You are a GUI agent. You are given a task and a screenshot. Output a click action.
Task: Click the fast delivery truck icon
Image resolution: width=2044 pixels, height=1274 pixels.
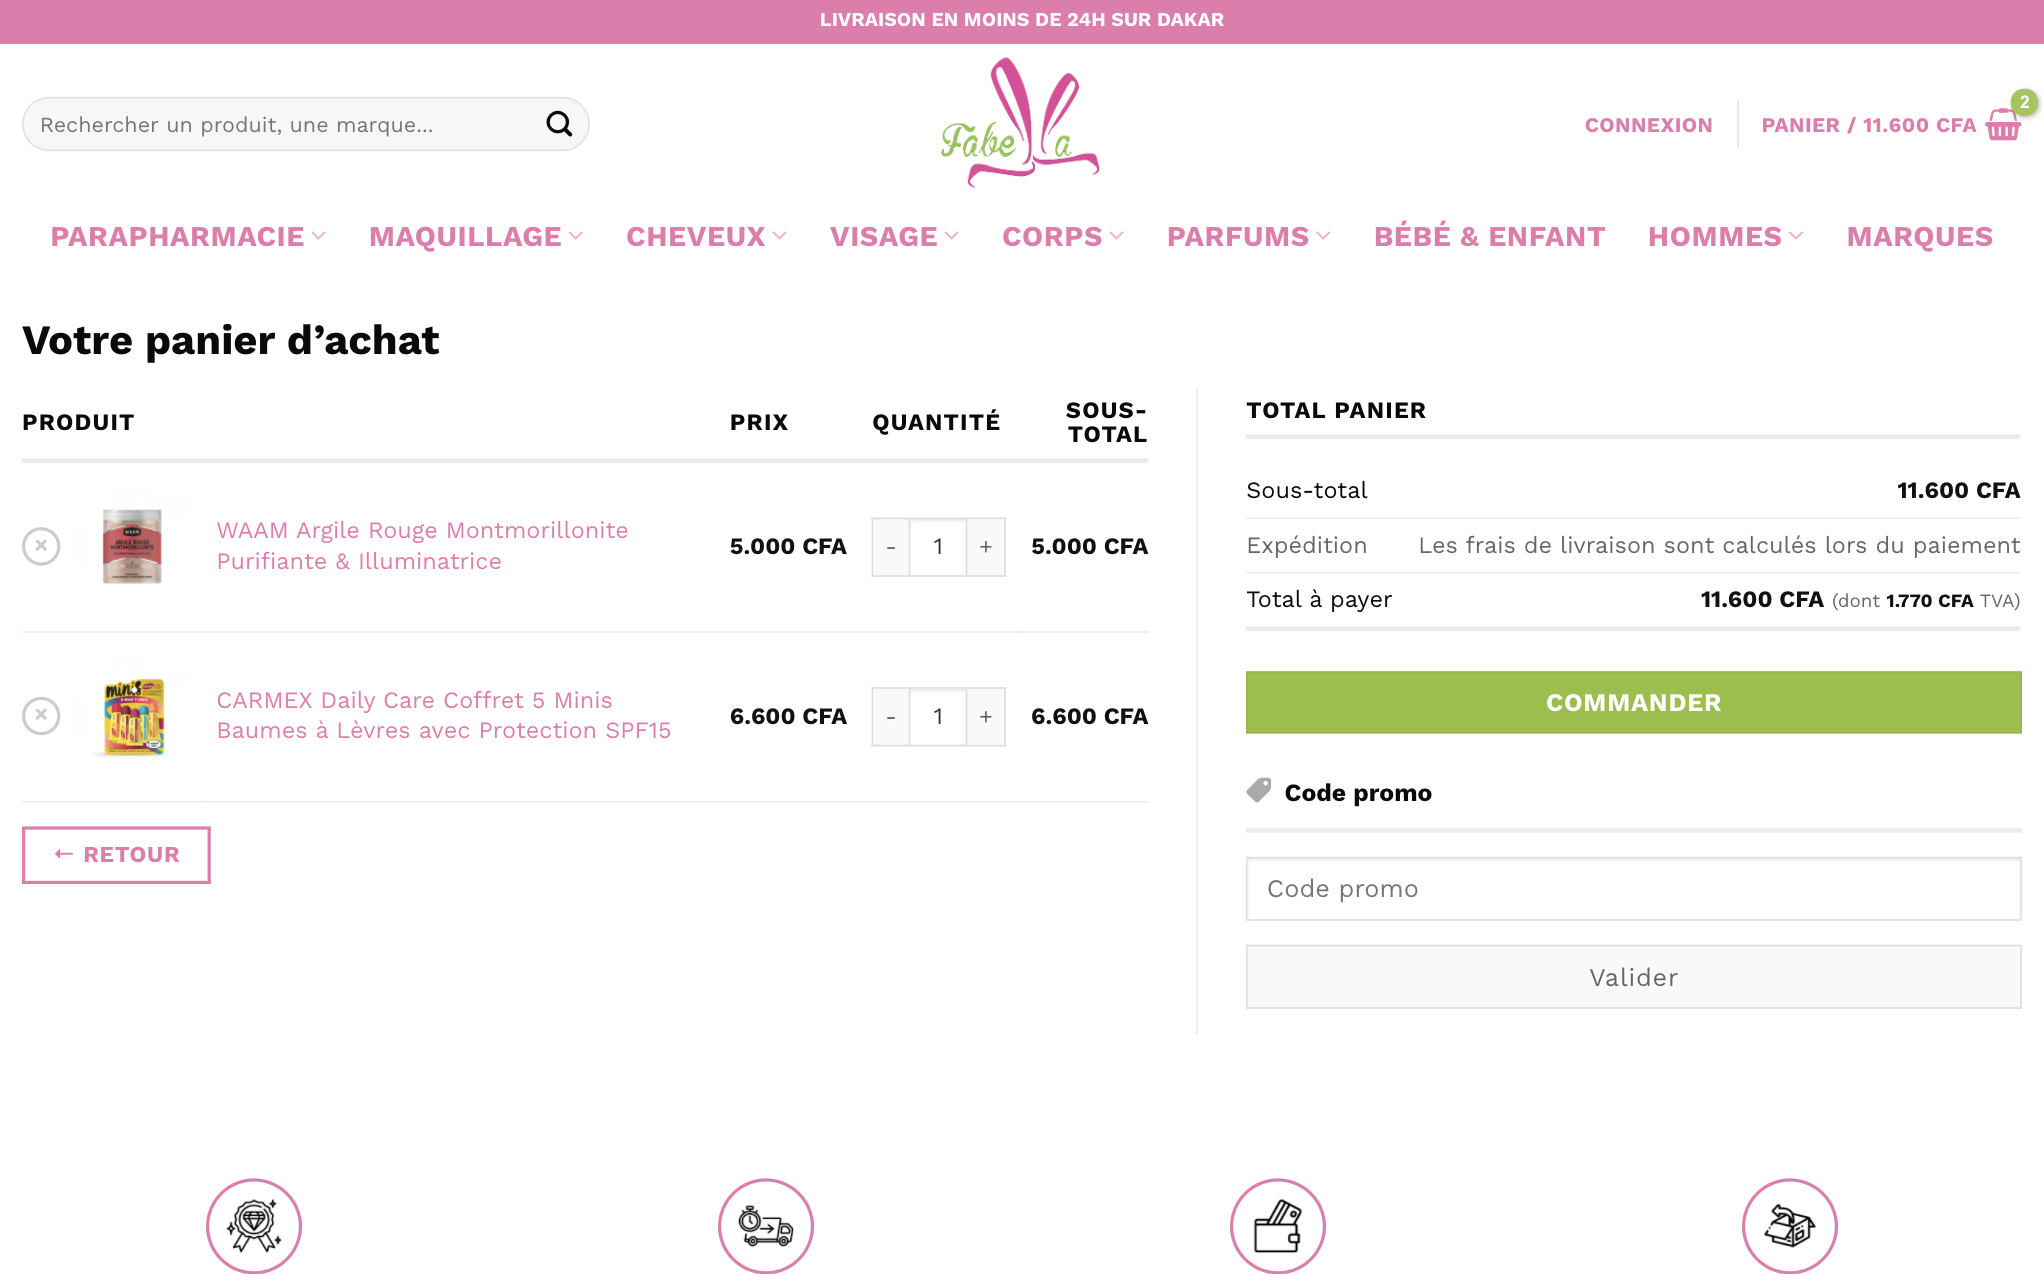coord(765,1225)
